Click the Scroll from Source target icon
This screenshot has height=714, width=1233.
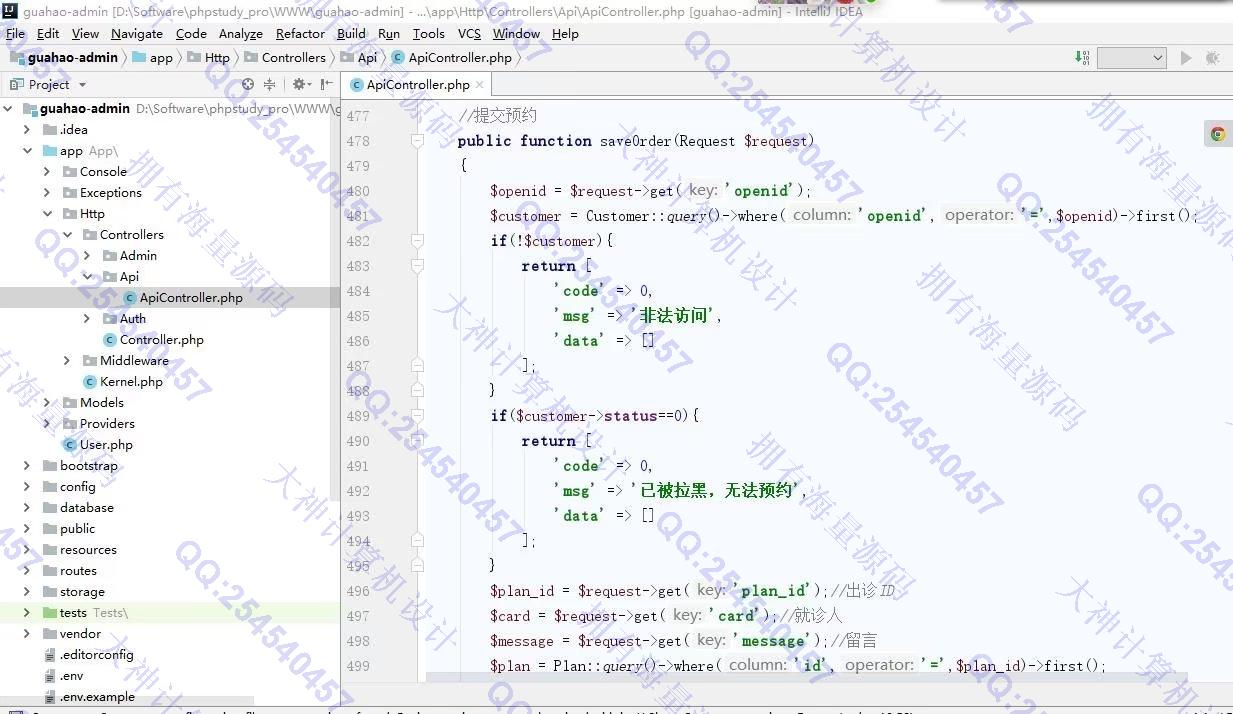click(x=248, y=85)
